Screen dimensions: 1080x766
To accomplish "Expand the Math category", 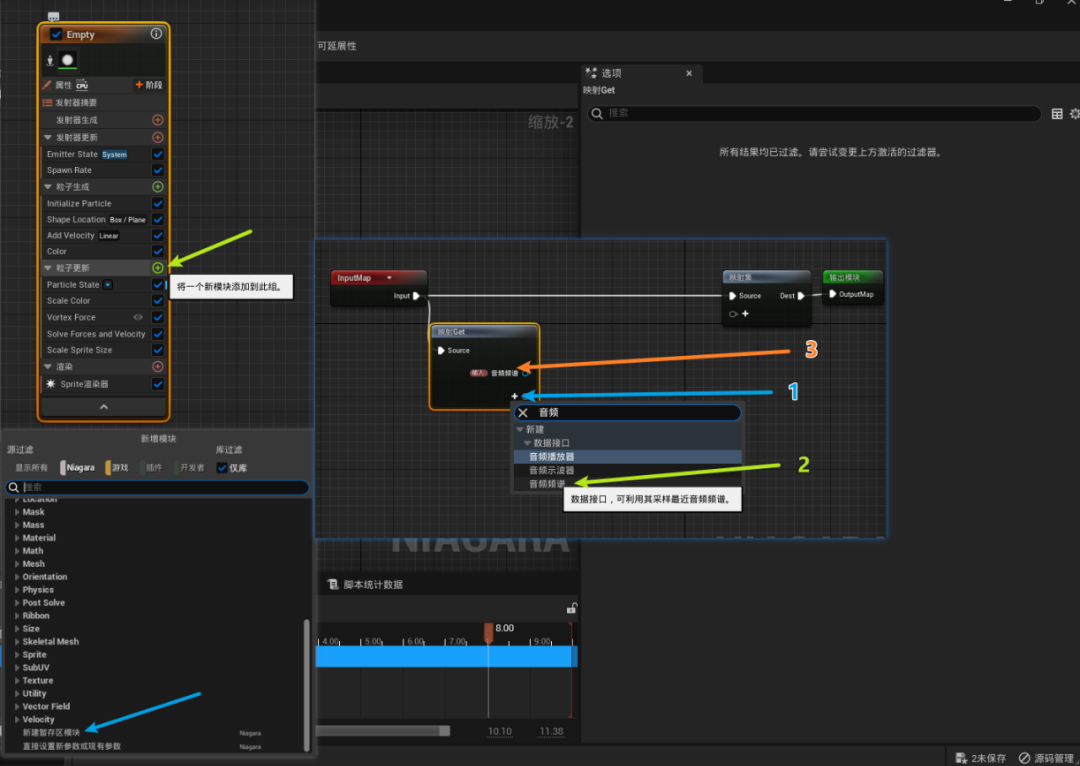I will [x=17, y=551].
